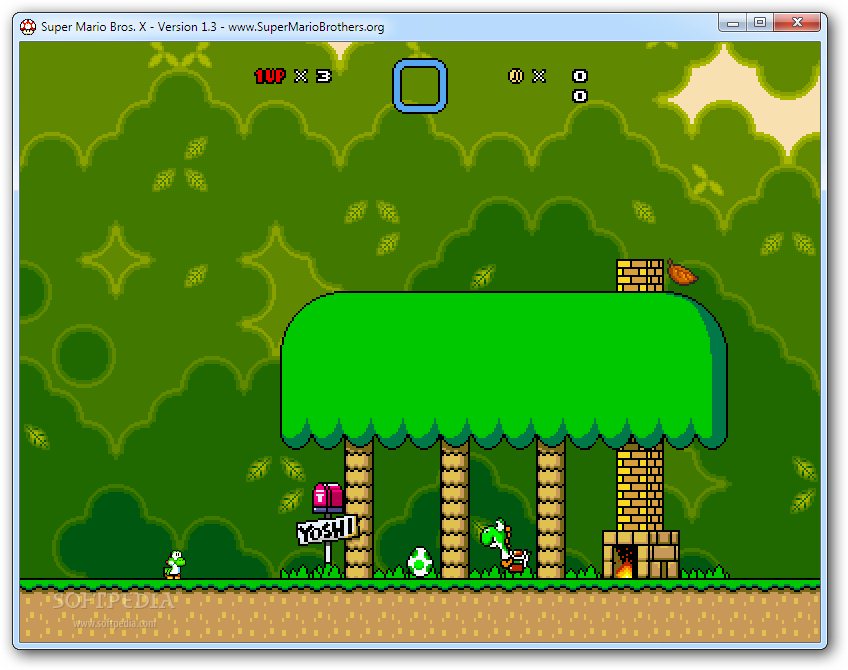Minimize the Super Mario Bros. X window
Image resolution: width=848 pixels, height=670 pixels.
[733, 22]
